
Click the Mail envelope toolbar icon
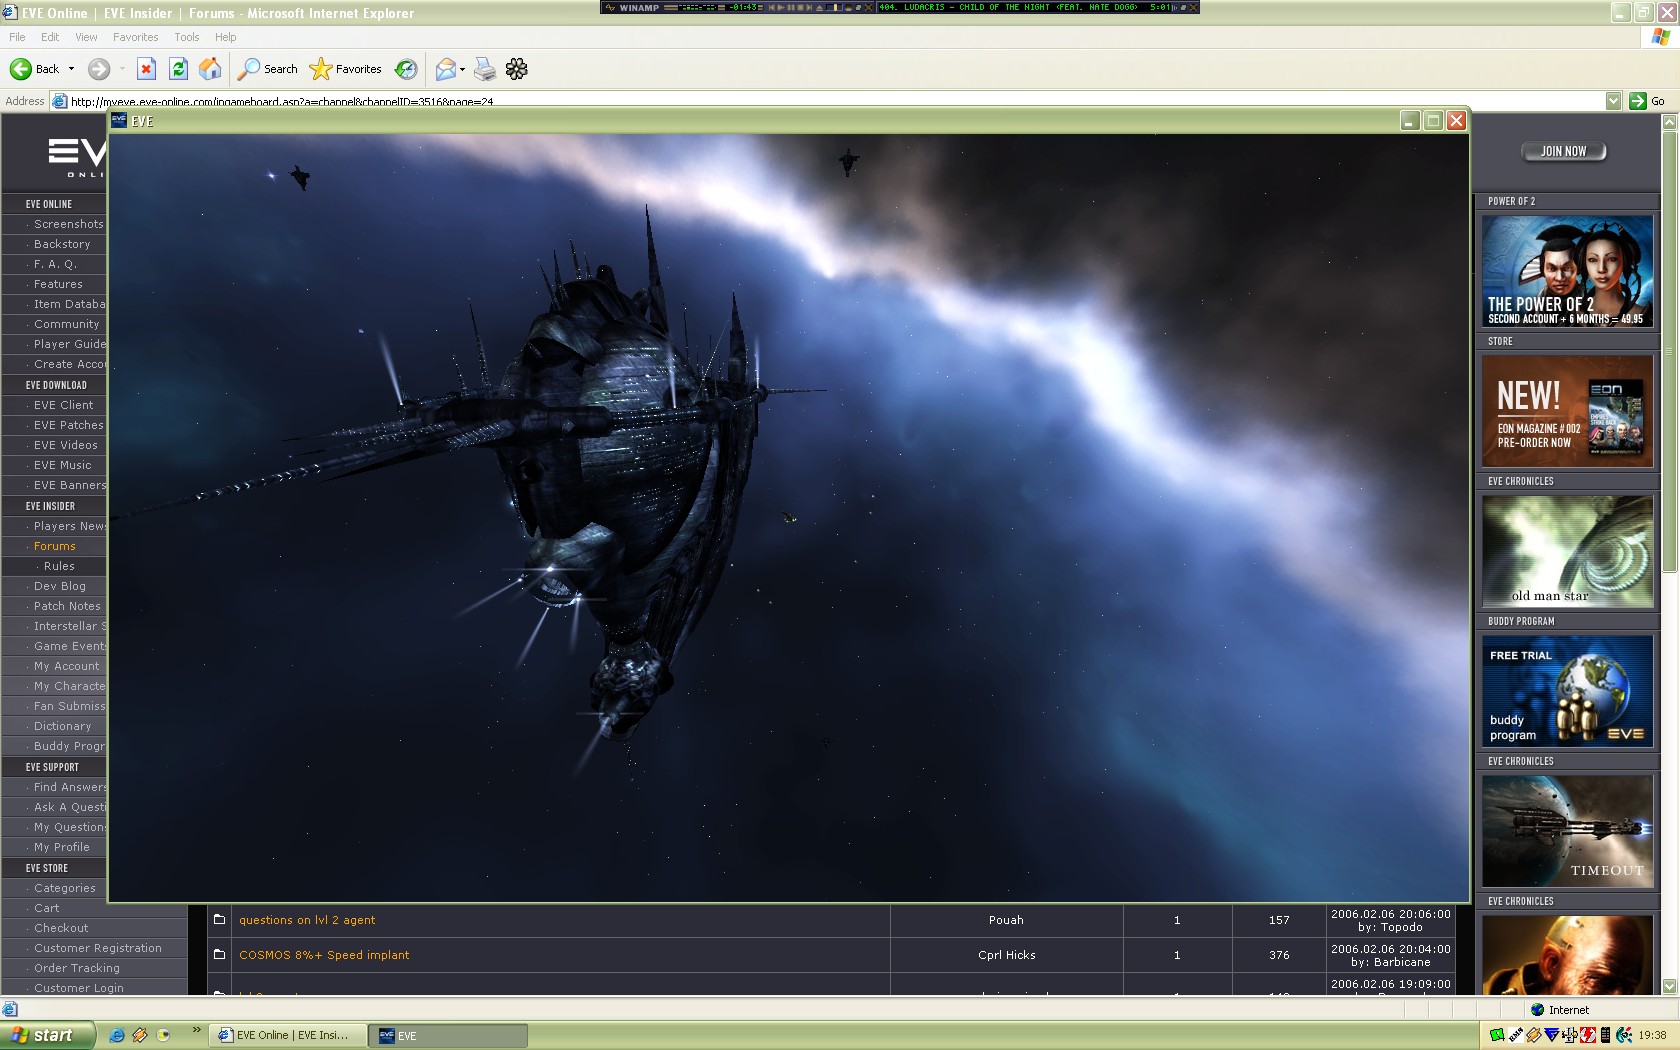click(445, 69)
